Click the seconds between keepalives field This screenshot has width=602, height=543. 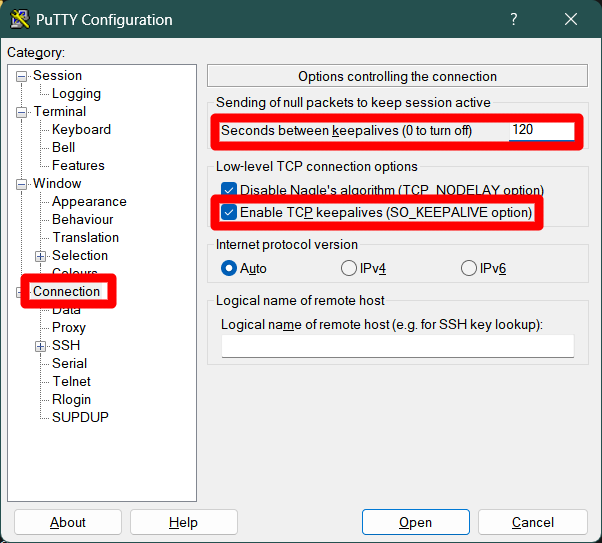tap(541, 131)
